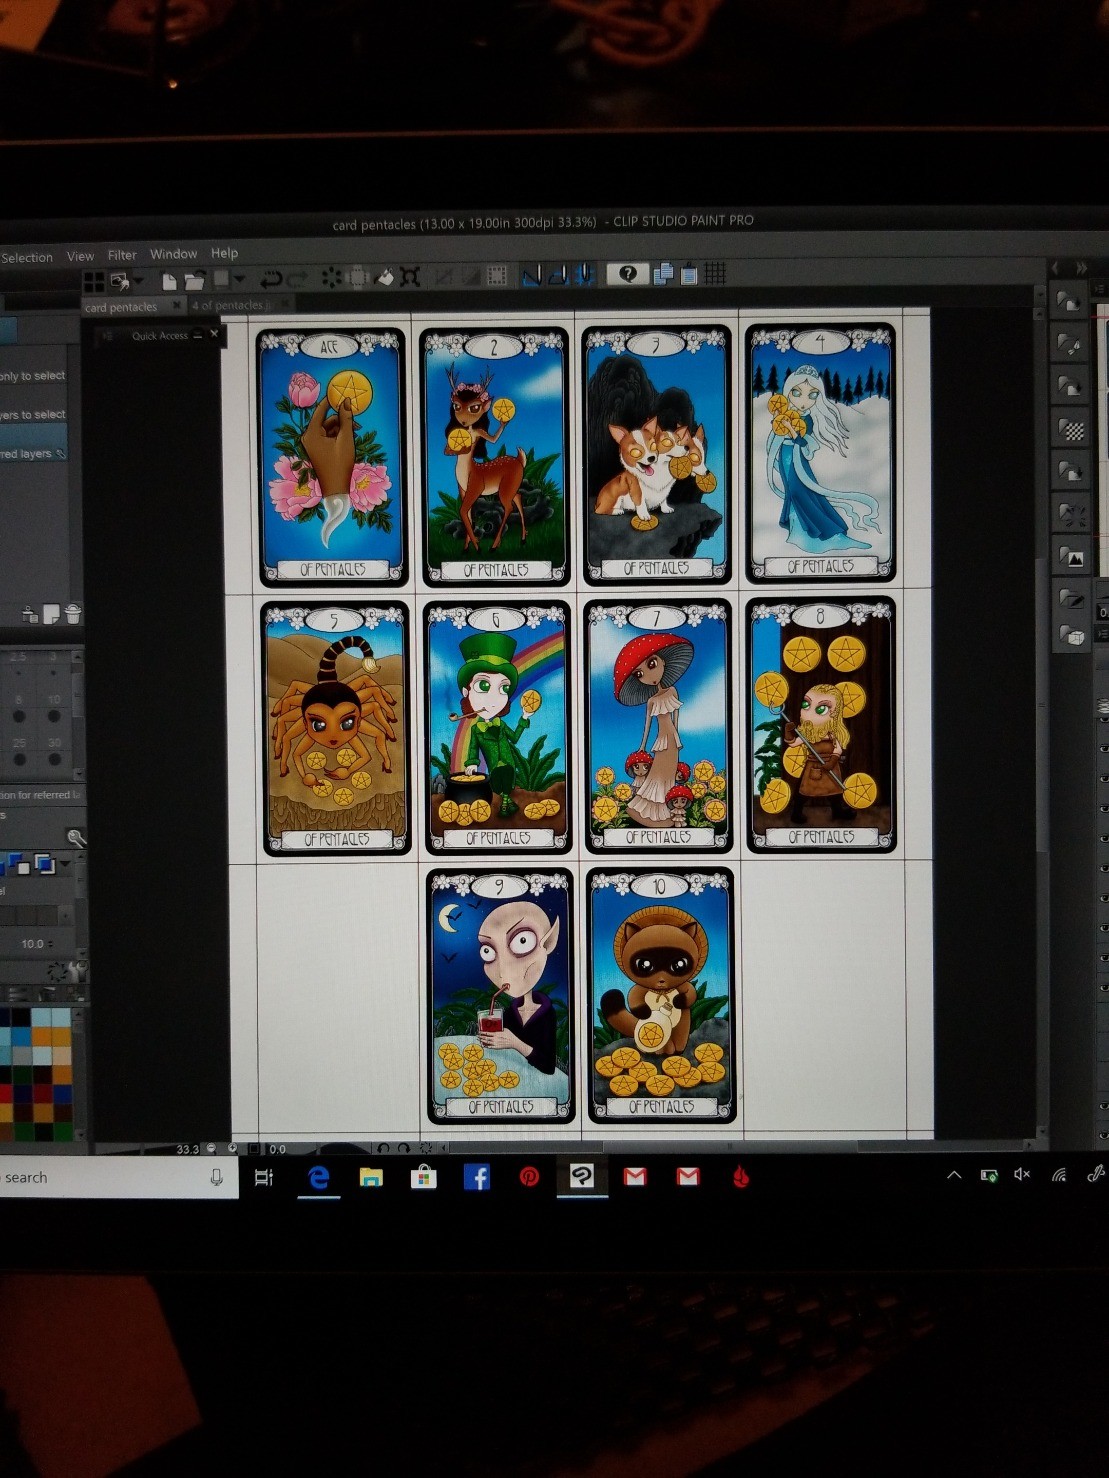Click the Show Selection Border icon
This screenshot has height=1478, width=1109.
point(497,276)
